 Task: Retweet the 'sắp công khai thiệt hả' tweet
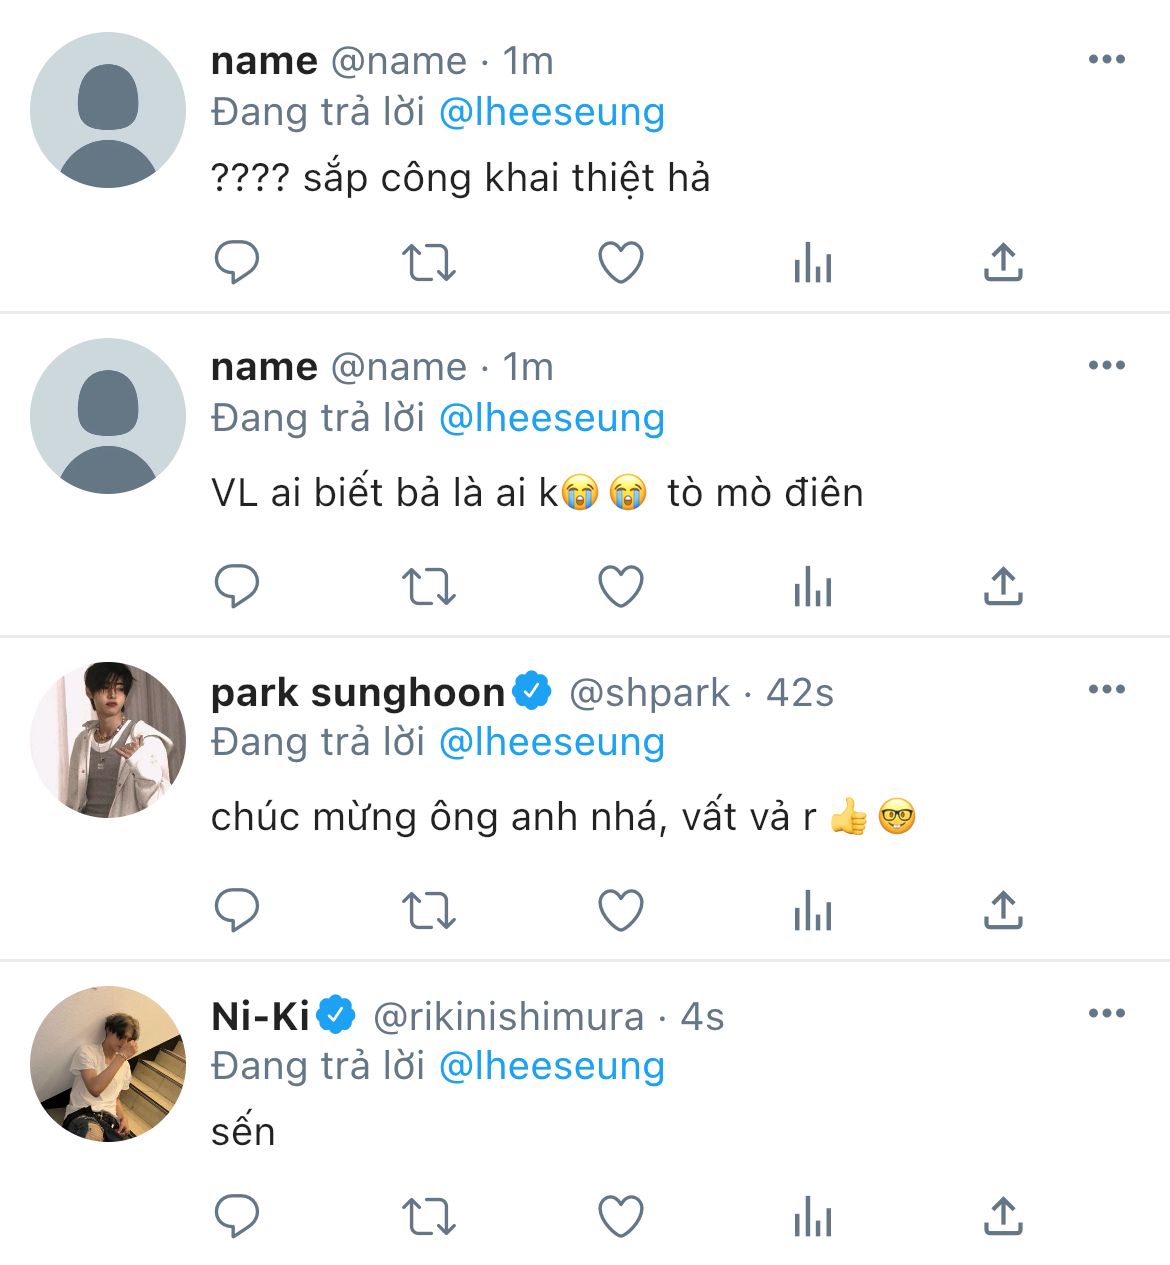[428, 263]
